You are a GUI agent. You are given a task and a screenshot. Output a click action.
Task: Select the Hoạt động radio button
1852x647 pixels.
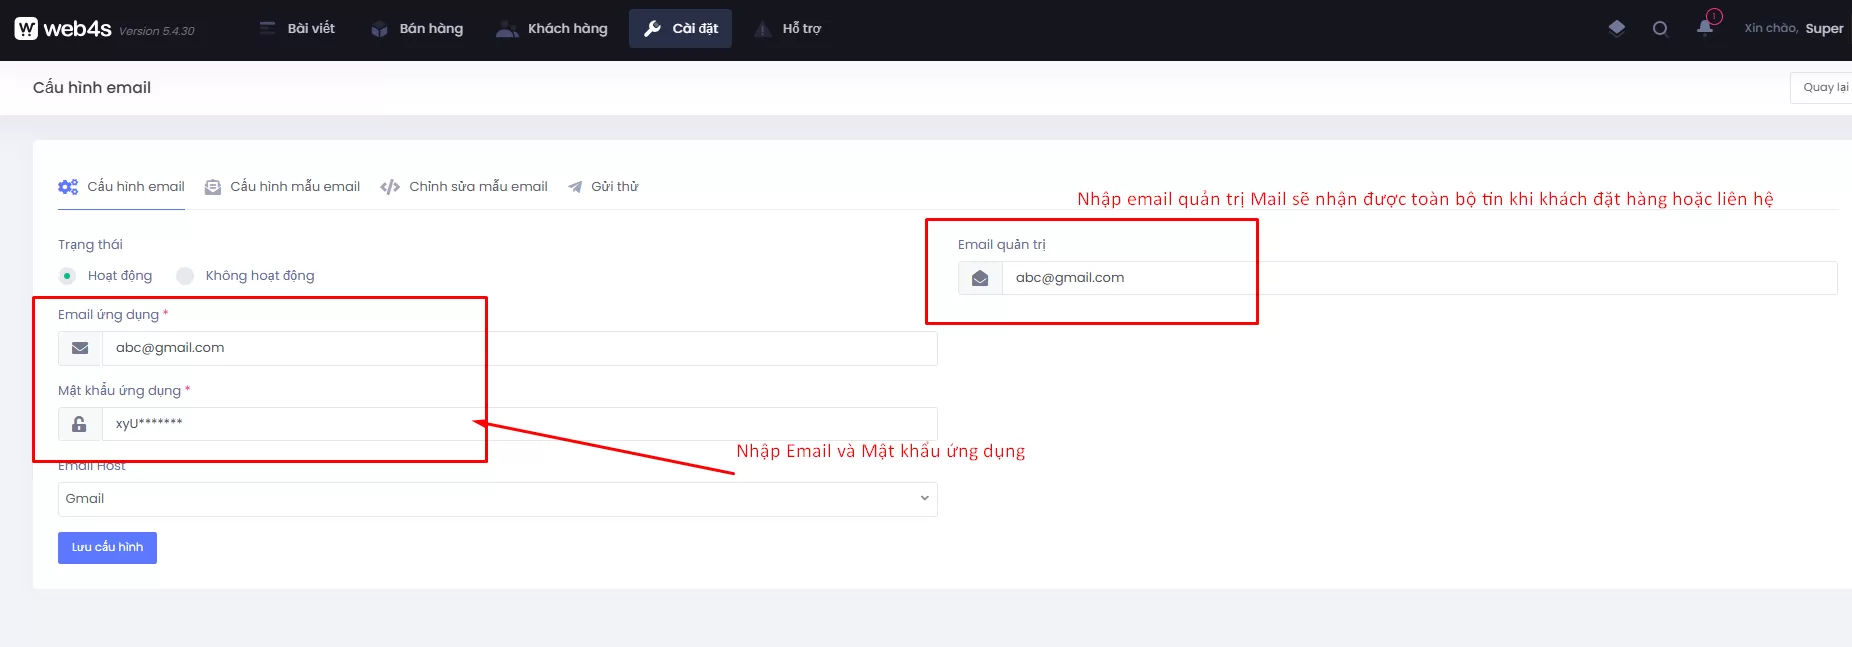coord(67,276)
